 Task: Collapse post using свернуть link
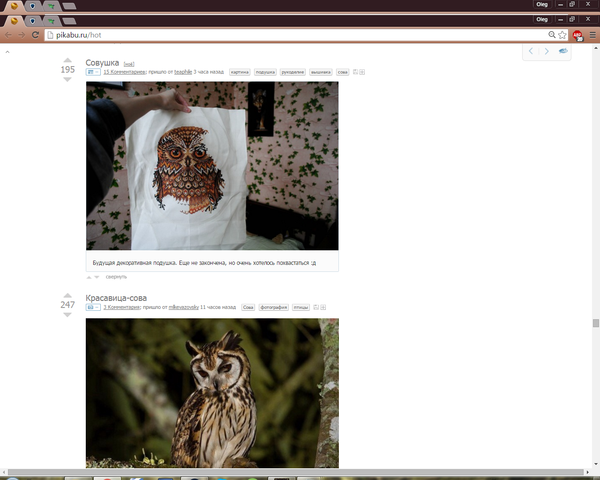click(116, 277)
